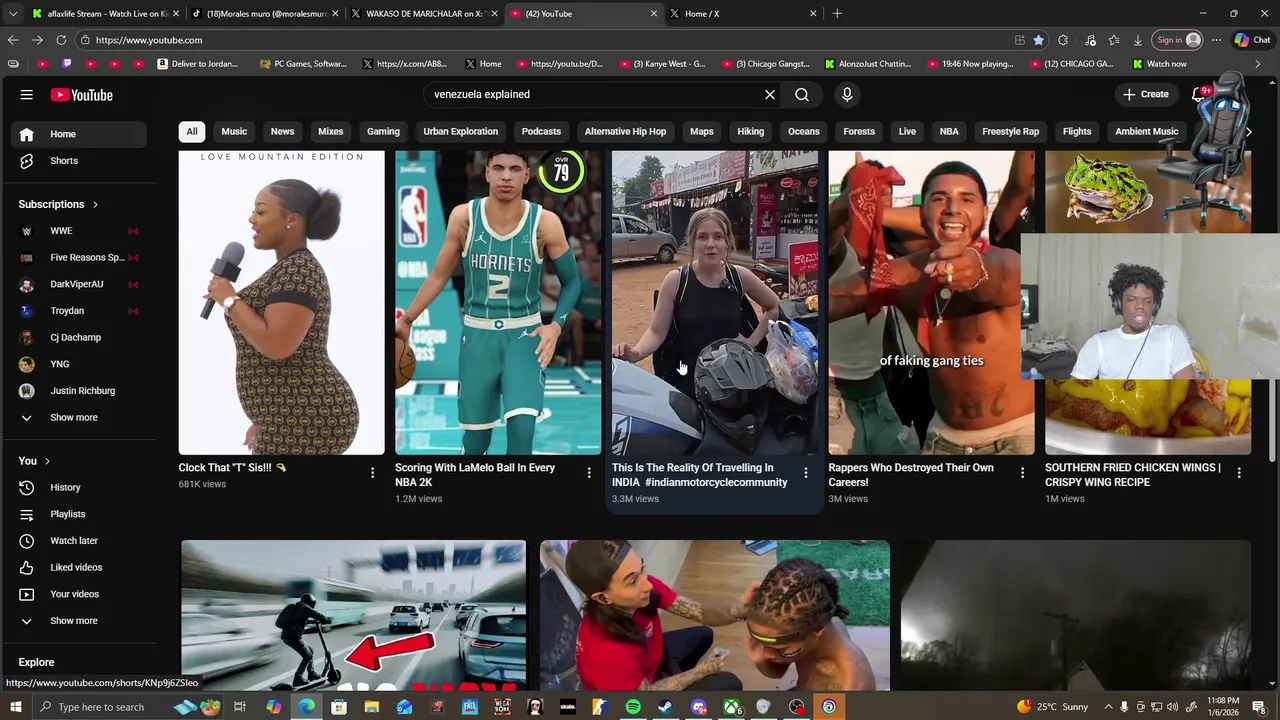Select the Music filter chip
Screen dimensions: 1280x720
tap(234, 132)
